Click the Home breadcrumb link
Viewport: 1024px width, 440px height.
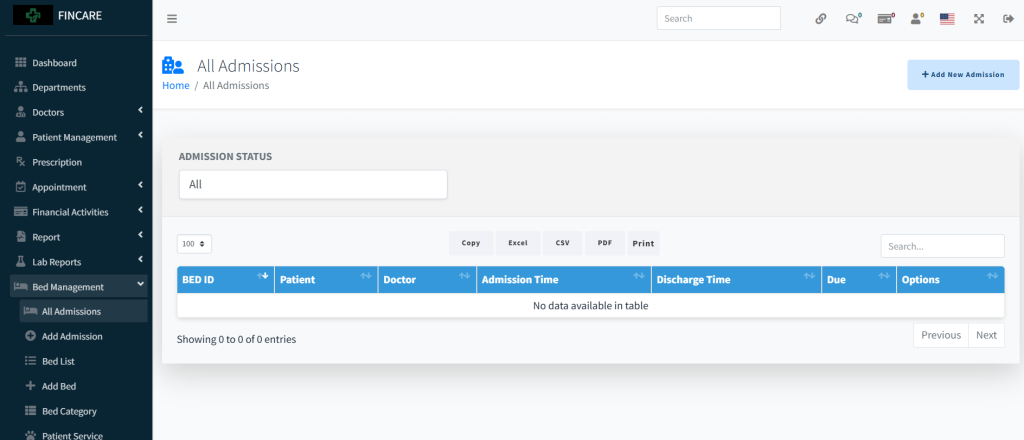[x=175, y=86]
